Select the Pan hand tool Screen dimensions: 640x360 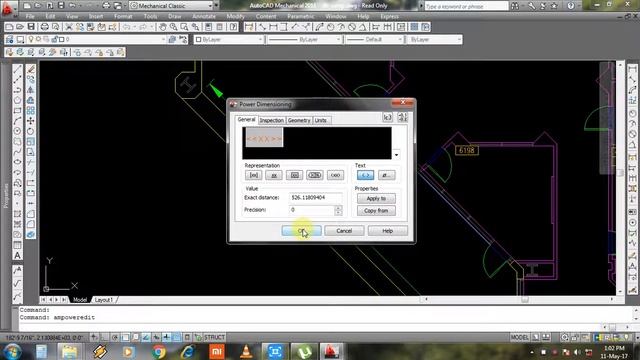pyautogui.click(x=162, y=27)
